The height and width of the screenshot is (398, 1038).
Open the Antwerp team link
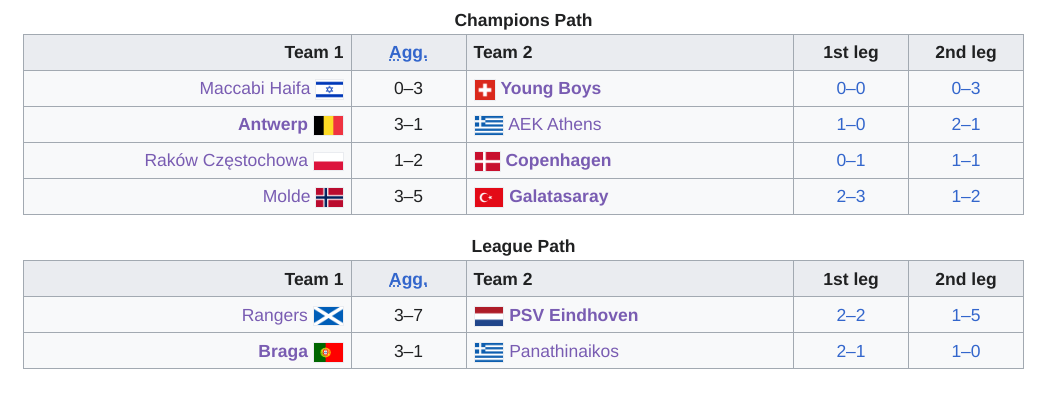click(x=273, y=124)
